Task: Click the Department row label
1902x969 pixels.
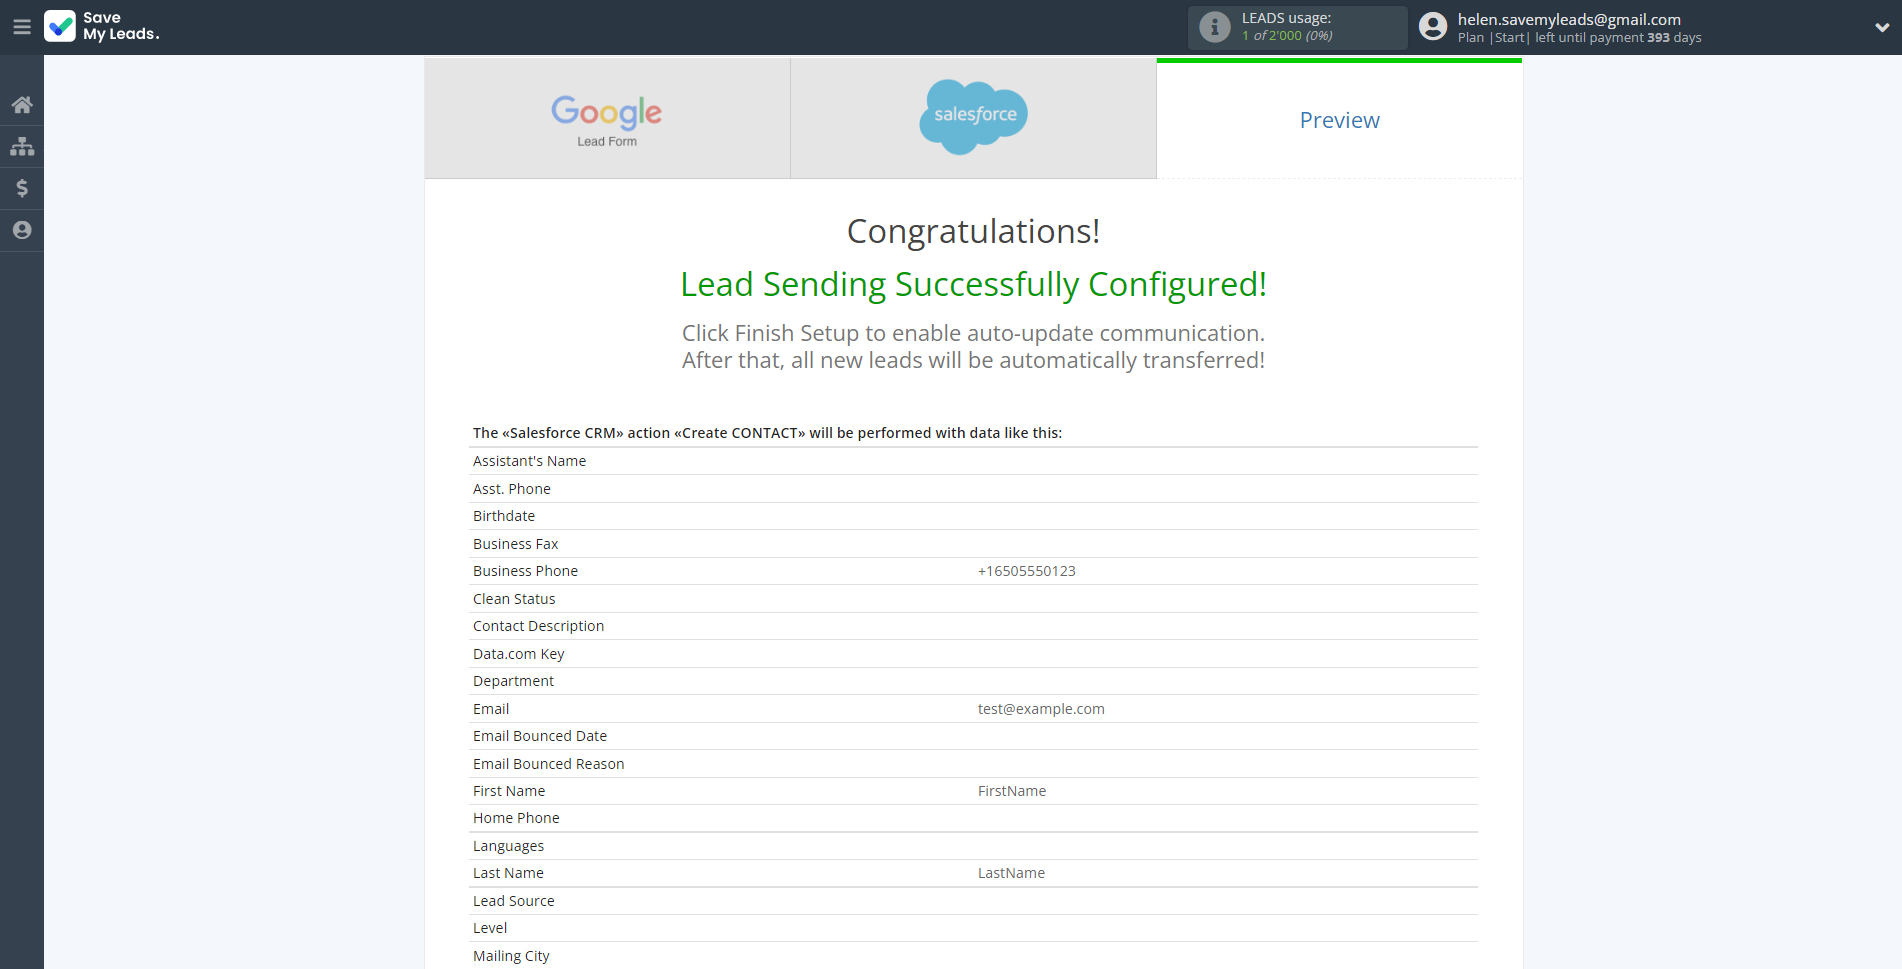Action: pyautogui.click(x=513, y=681)
